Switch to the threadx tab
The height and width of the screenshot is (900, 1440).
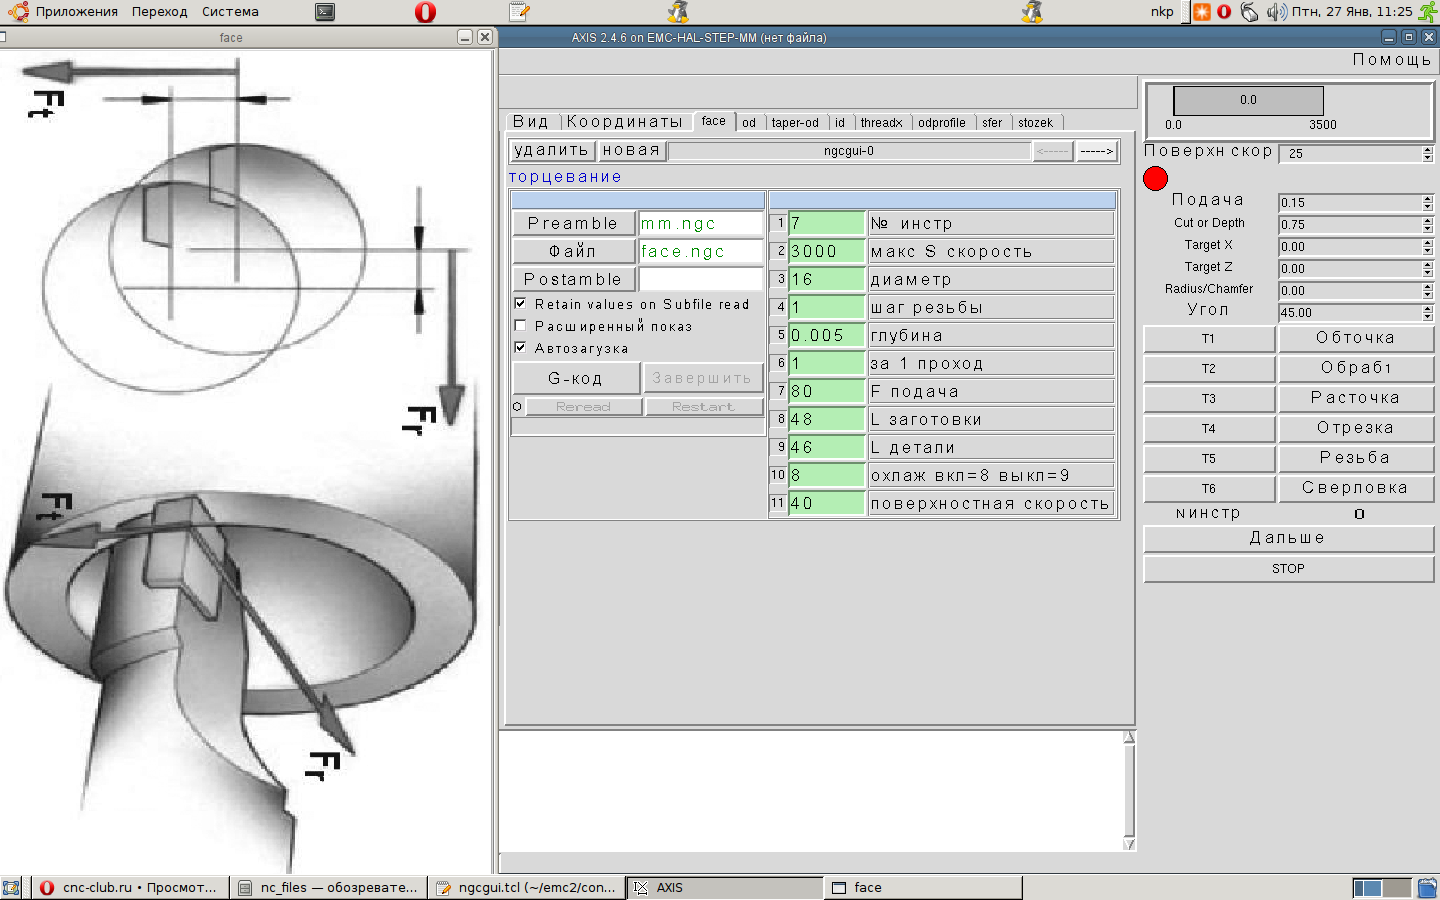881,123
